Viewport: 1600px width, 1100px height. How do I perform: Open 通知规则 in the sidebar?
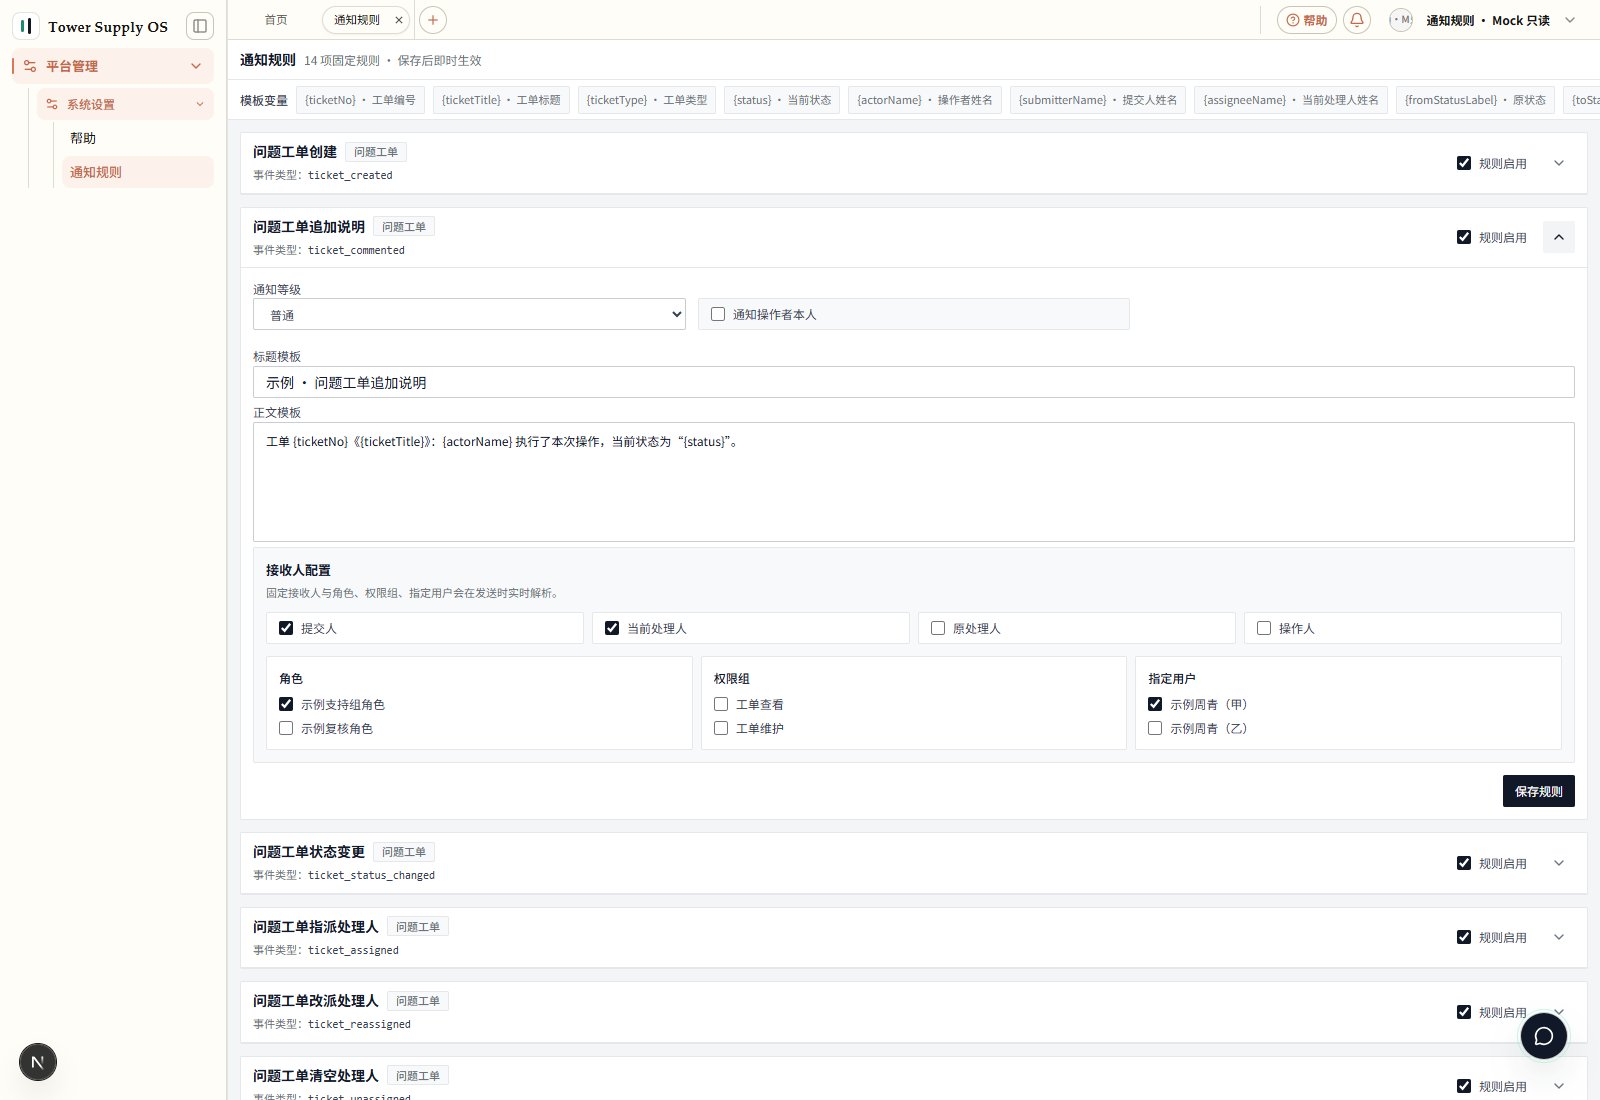tap(137, 172)
